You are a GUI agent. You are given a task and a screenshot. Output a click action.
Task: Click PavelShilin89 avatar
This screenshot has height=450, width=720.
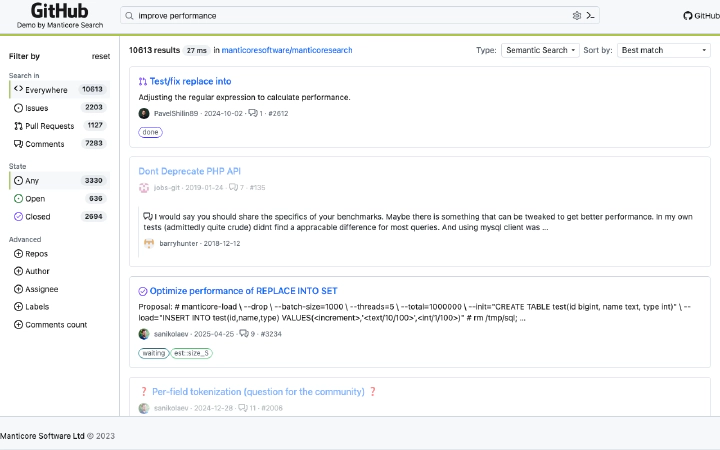pyautogui.click(x=144, y=113)
